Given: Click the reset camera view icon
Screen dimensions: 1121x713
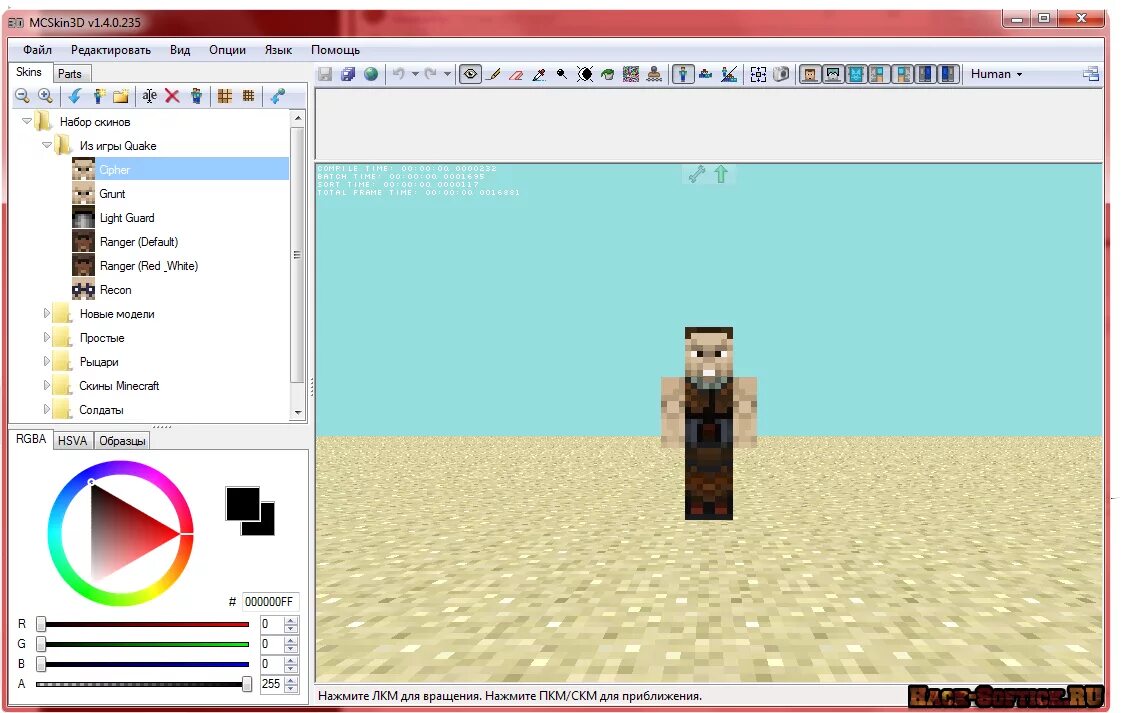Looking at the screenshot, I should [x=758, y=74].
